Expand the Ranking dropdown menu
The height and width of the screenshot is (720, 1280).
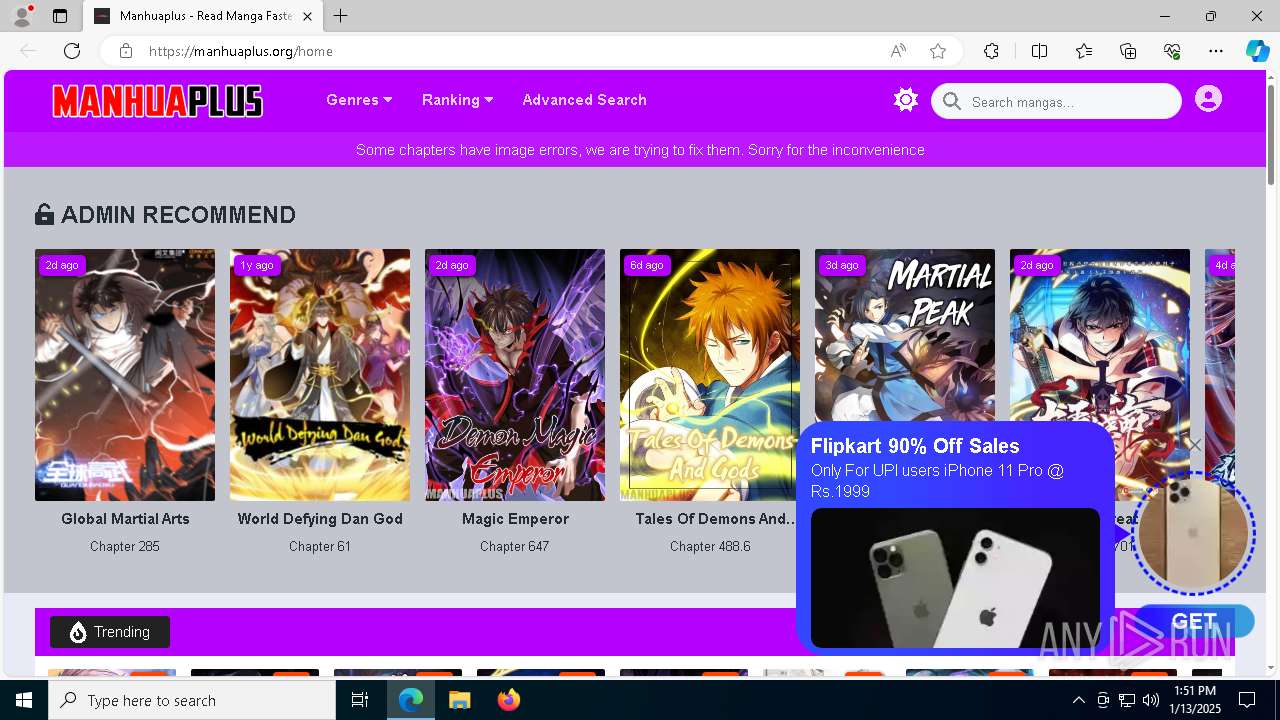tap(458, 100)
